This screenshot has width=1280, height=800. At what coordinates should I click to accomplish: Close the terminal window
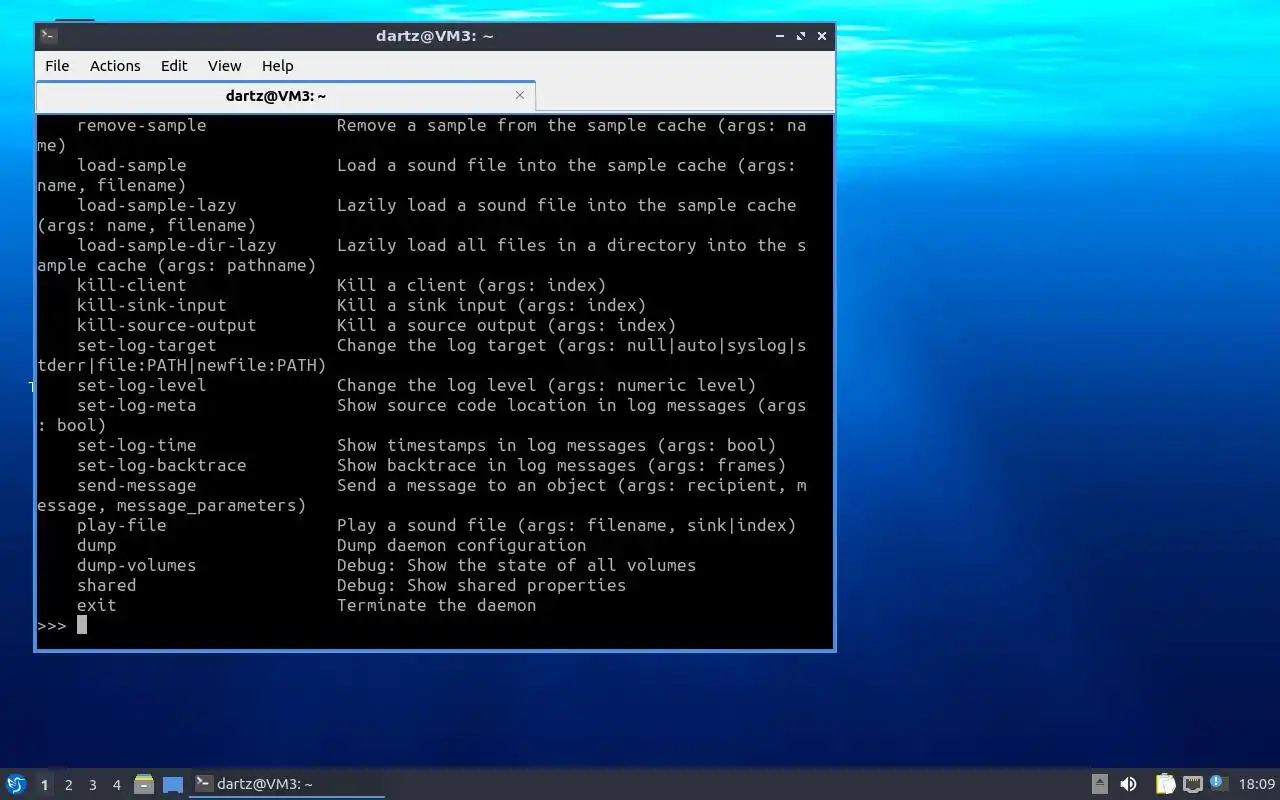click(x=822, y=36)
